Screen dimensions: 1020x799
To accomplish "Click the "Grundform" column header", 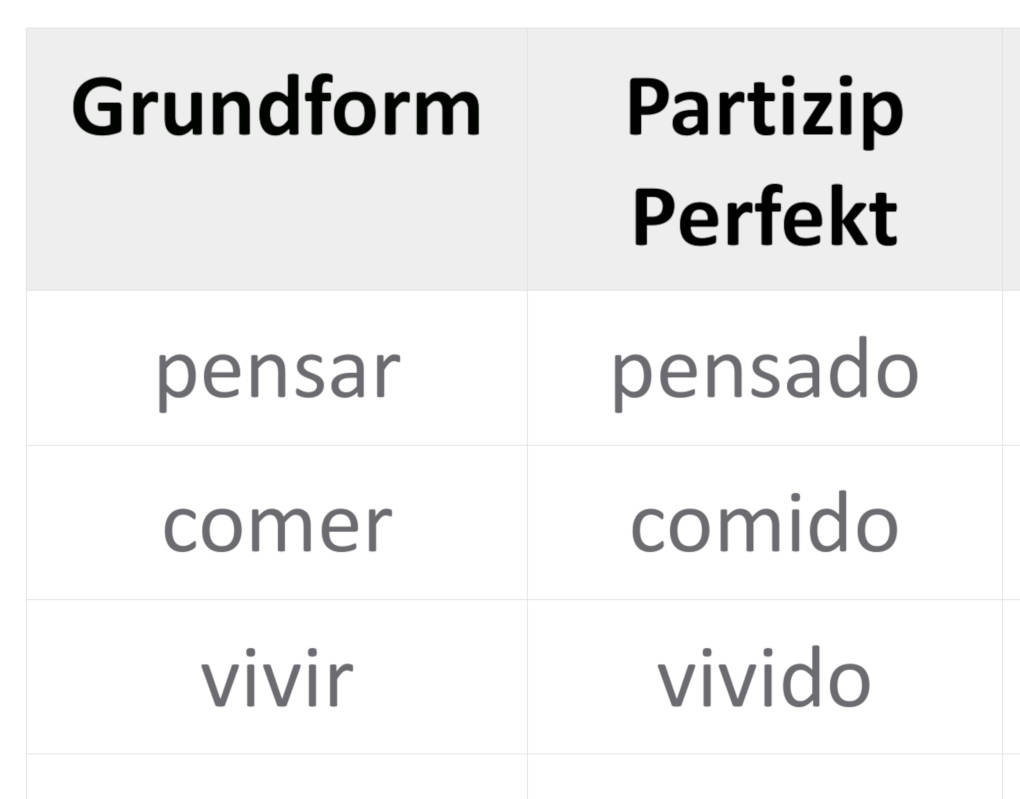I will tap(276, 108).
